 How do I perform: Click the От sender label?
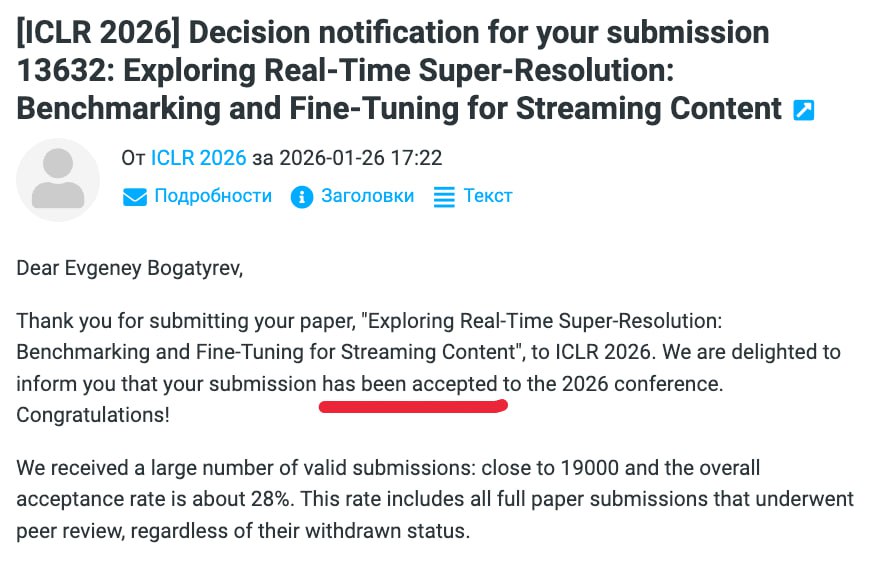pos(133,158)
